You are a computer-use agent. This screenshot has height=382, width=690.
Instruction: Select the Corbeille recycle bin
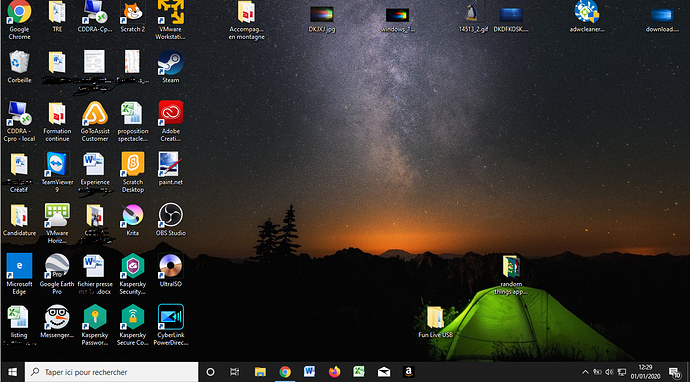pos(19,67)
